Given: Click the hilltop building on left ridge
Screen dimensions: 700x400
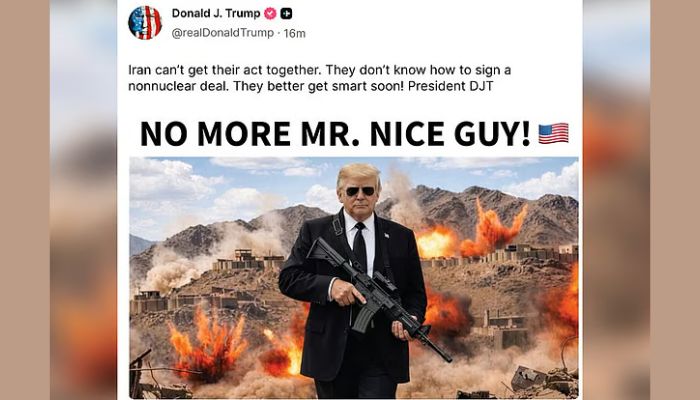Looking at the screenshot, I should point(248,261).
